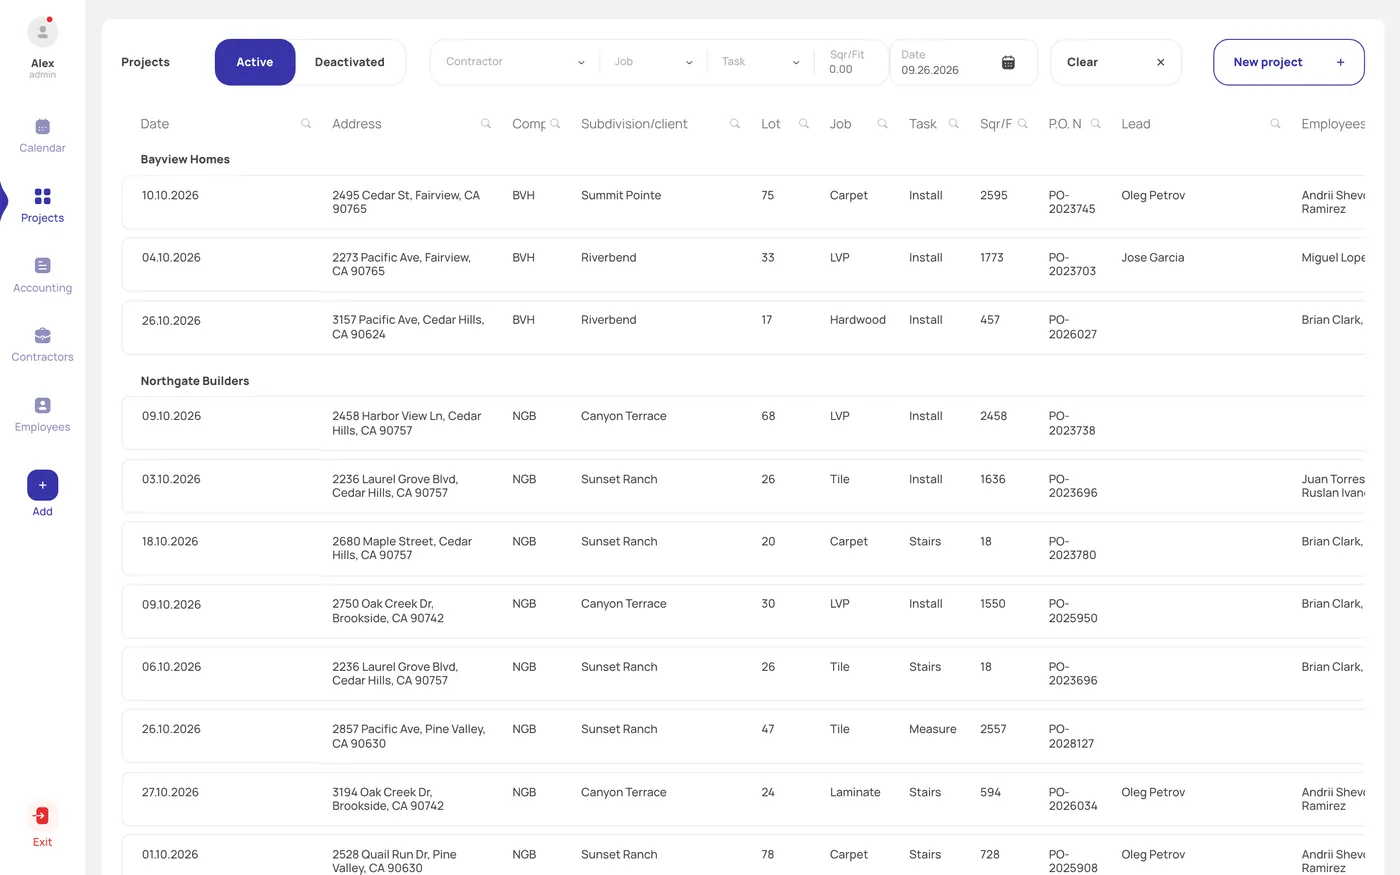Click the search icon in Task column

point(954,124)
